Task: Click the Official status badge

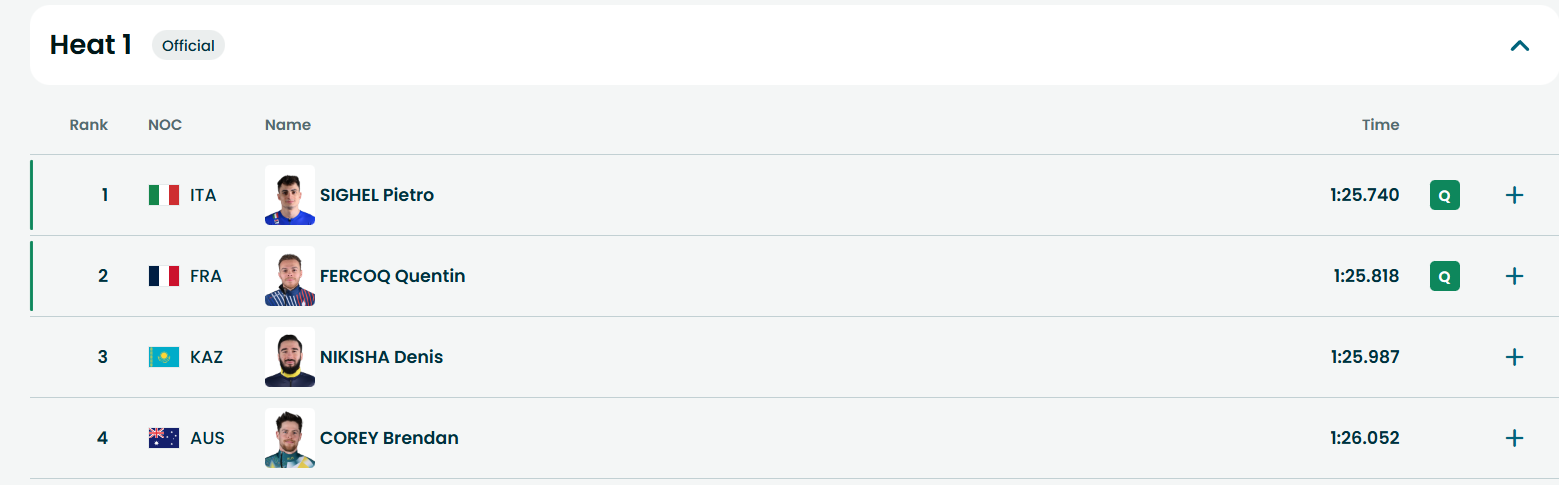Action: [188, 46]
